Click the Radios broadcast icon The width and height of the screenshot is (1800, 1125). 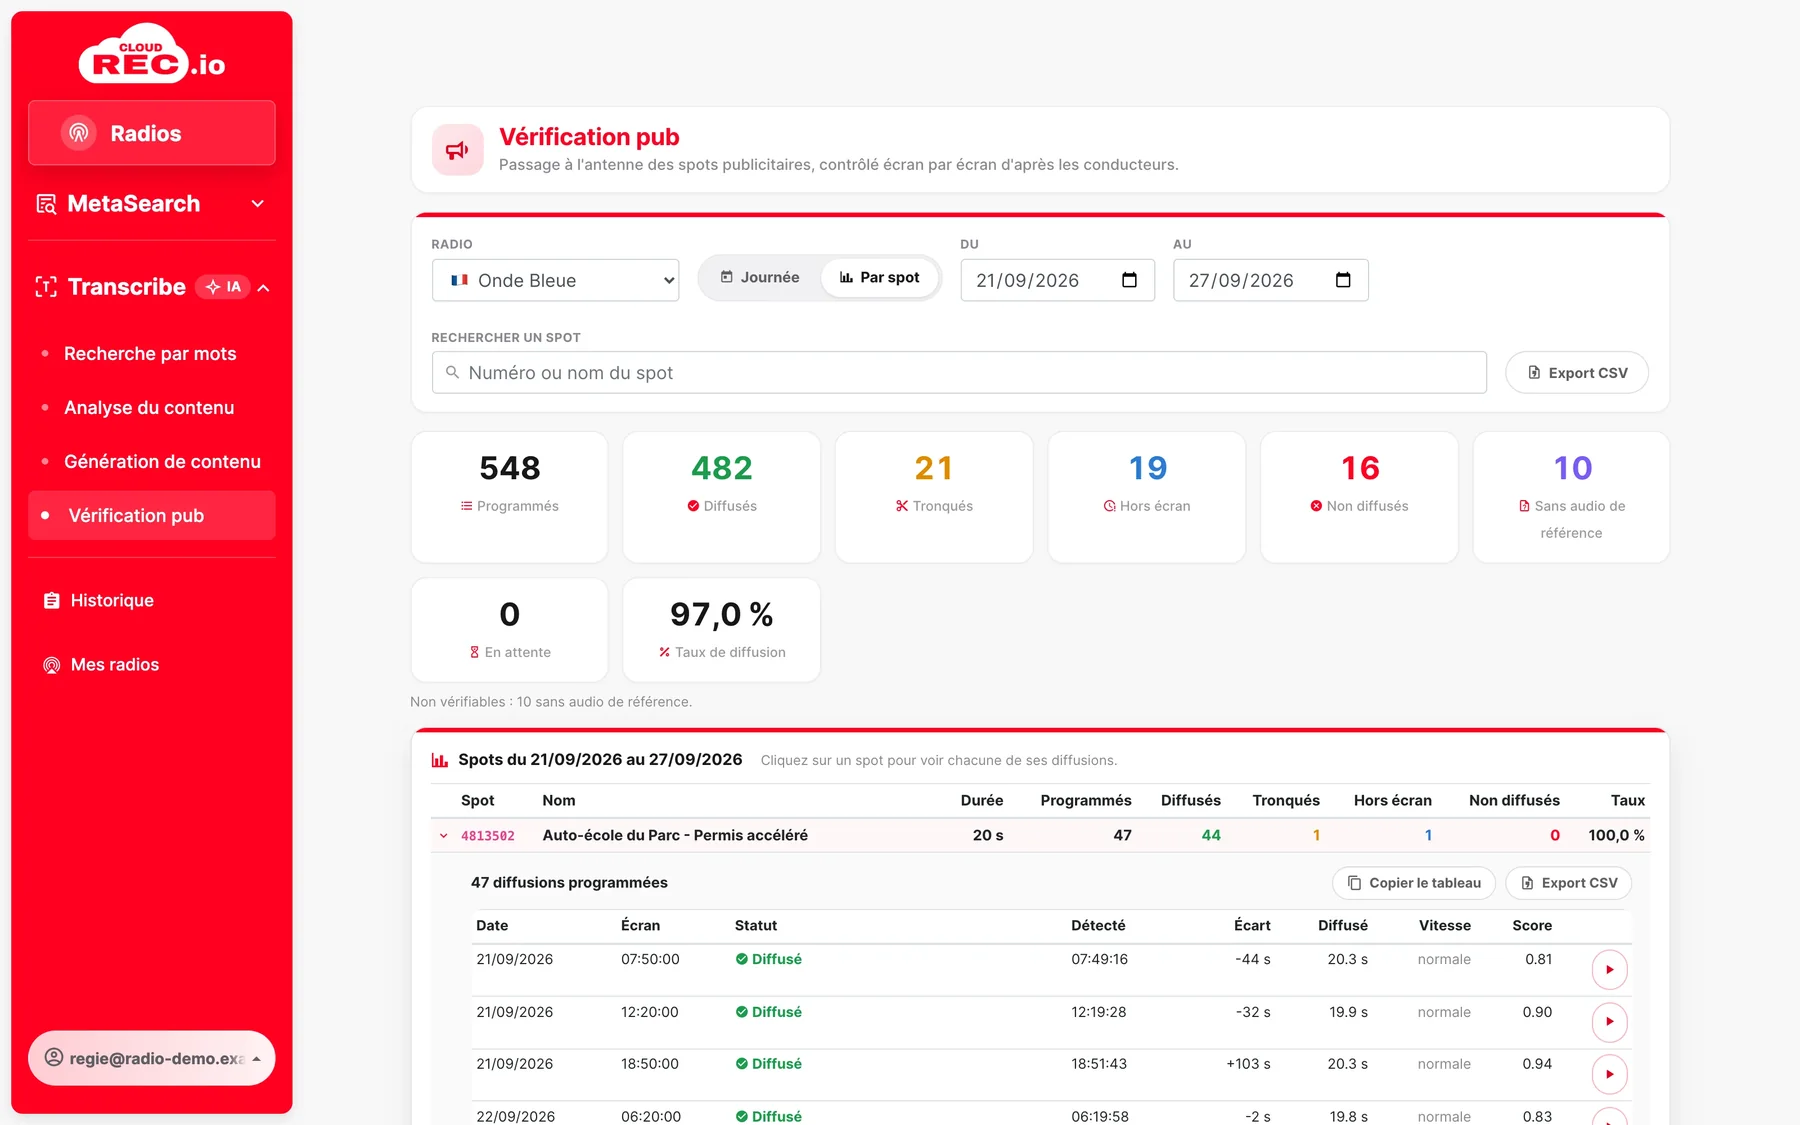pos(79,133)
